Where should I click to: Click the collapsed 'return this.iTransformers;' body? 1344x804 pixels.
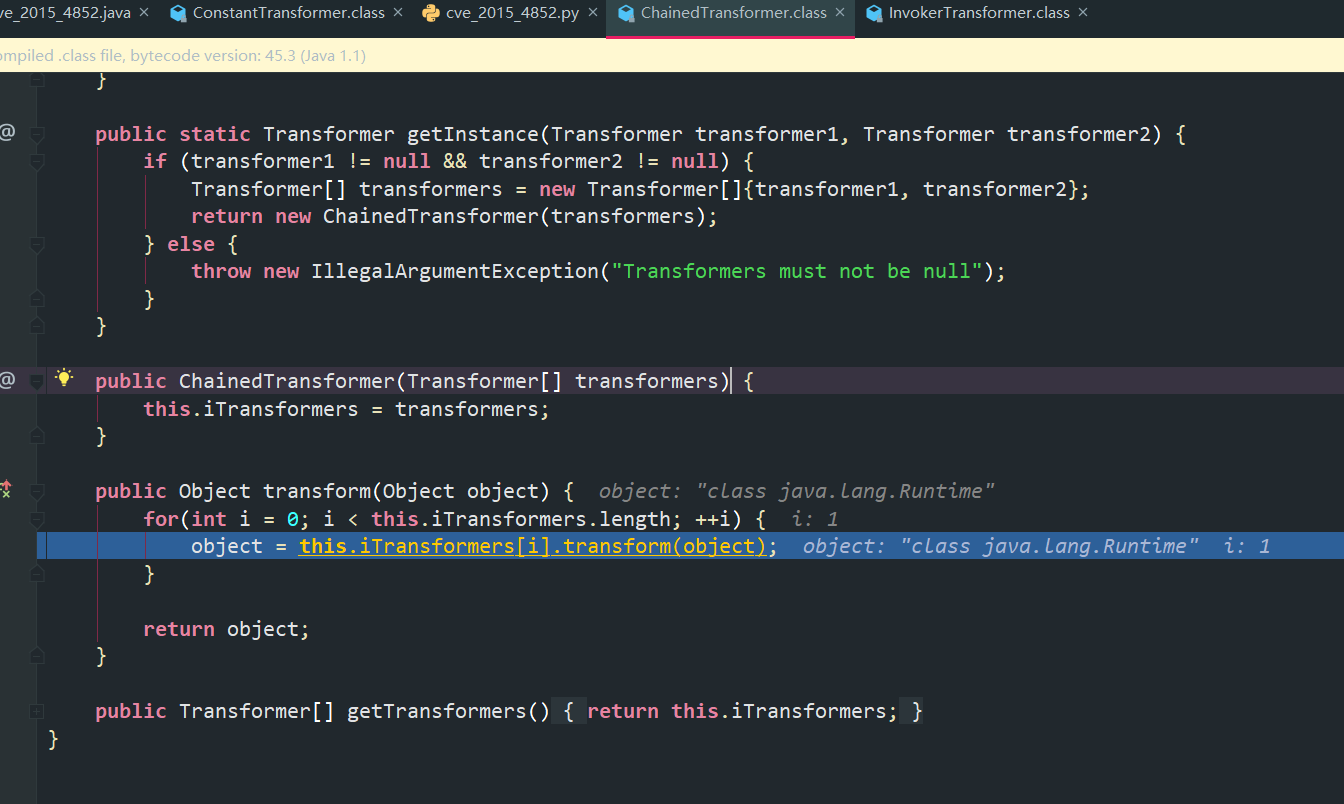tap(742, 711)
